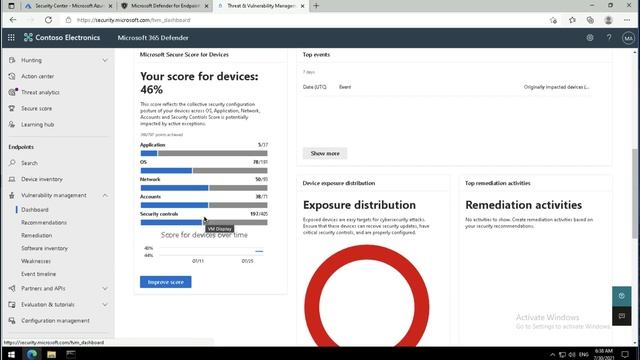Open File Explorer from the taskbar
This screenshot has width=640, height=360.
pos(51,354)
